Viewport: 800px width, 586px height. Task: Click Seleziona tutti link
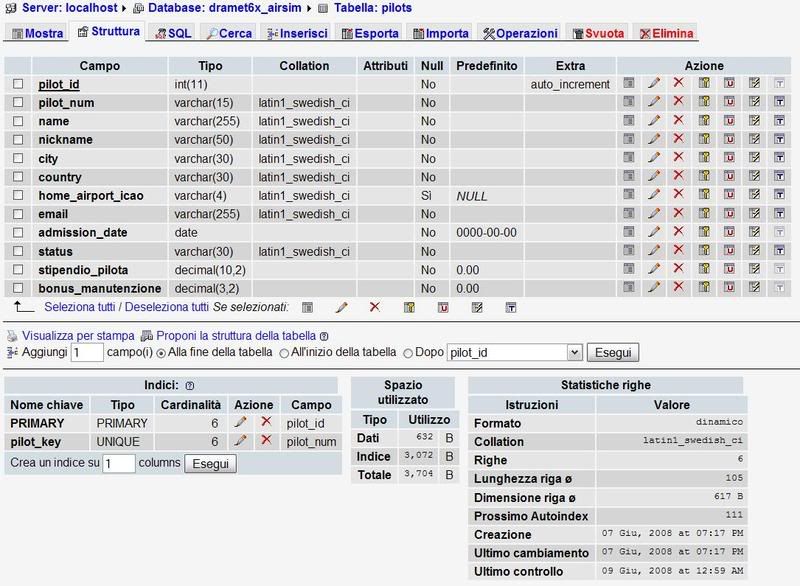80,307
